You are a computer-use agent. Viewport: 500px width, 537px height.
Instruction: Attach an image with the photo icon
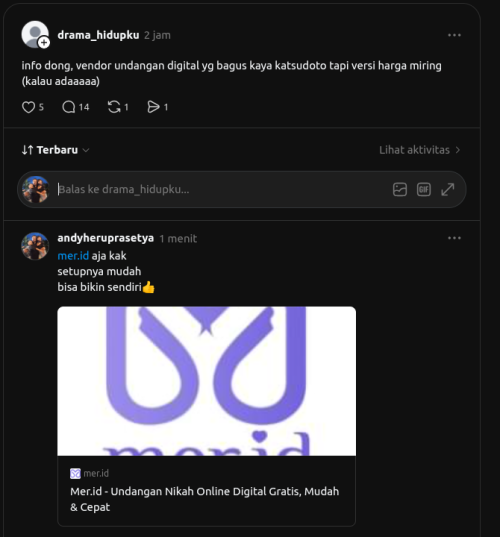point(400,189)
